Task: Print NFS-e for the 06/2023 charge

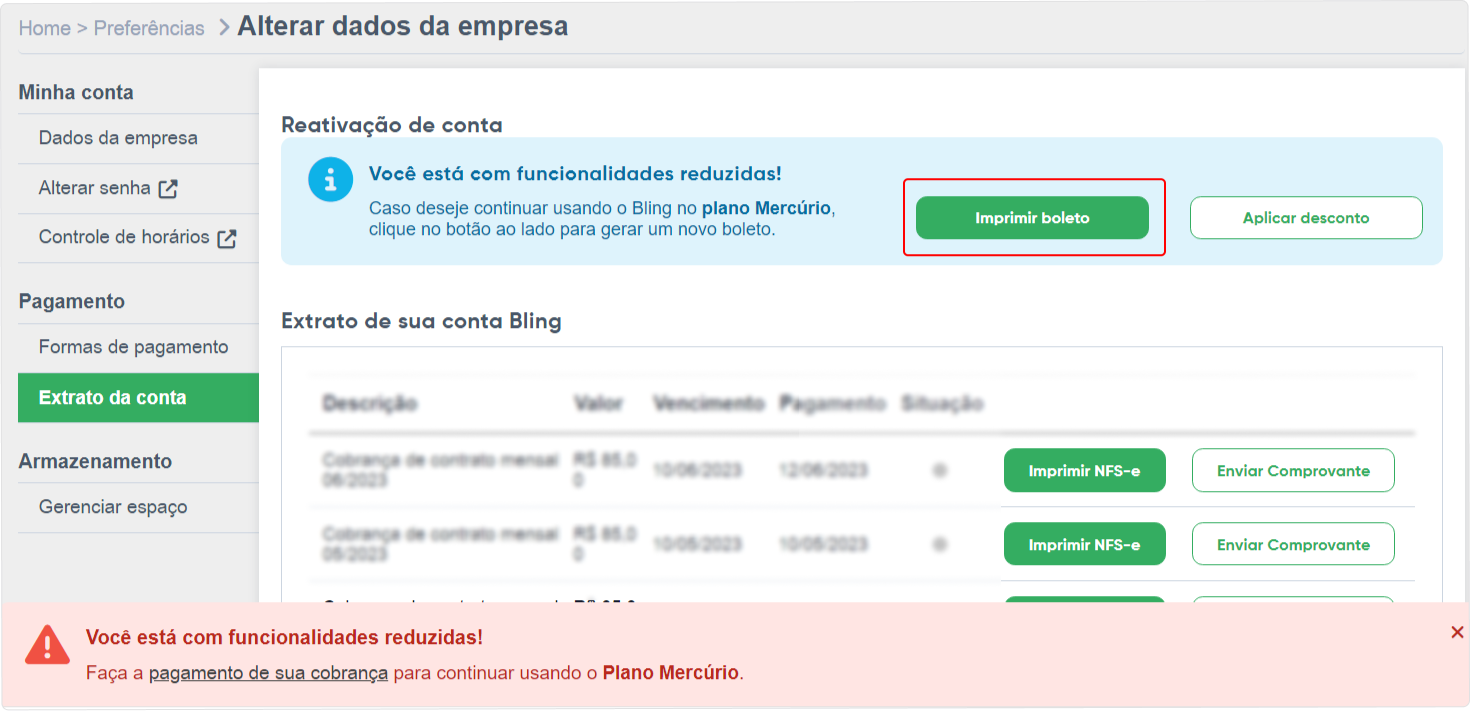Action: tap(1084, 470)
